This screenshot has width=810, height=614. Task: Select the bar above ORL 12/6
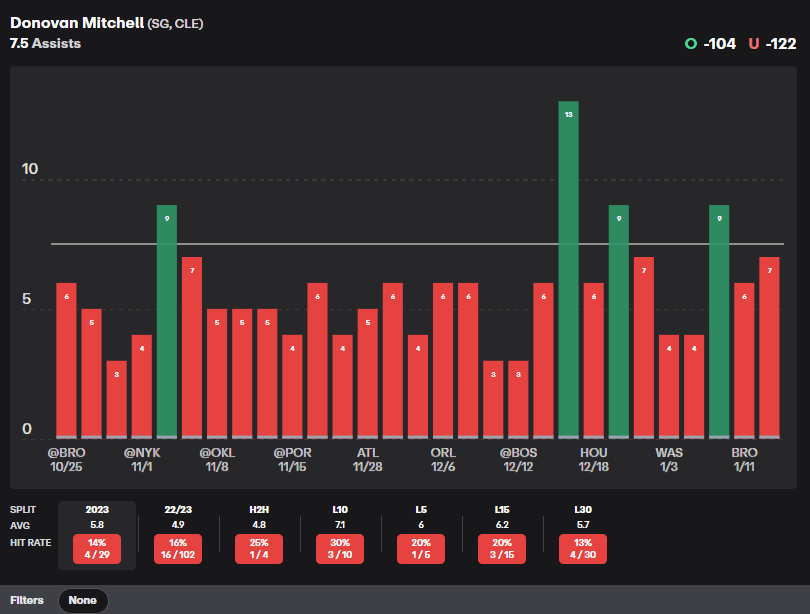point(443,360)
